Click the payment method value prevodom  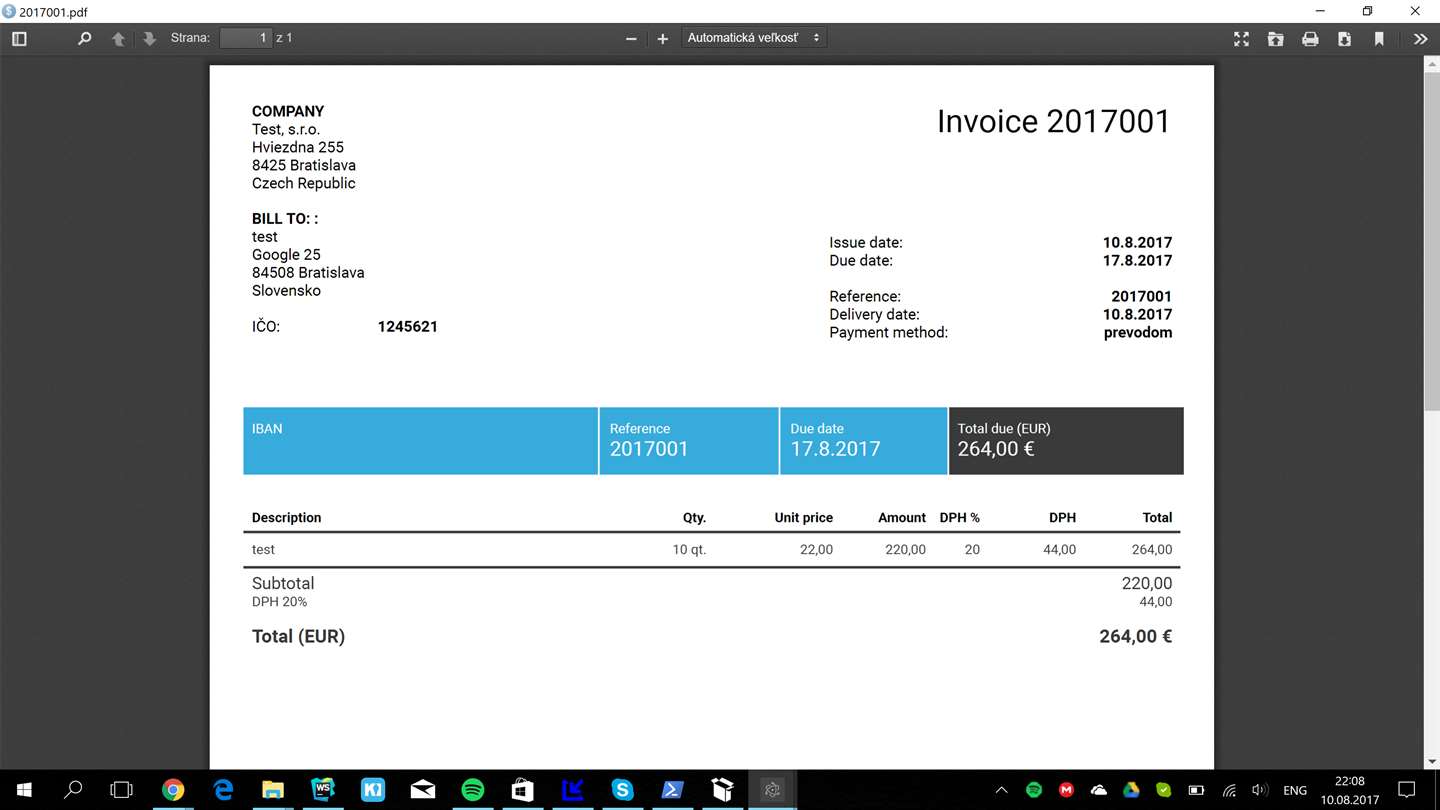[1138, 332]
